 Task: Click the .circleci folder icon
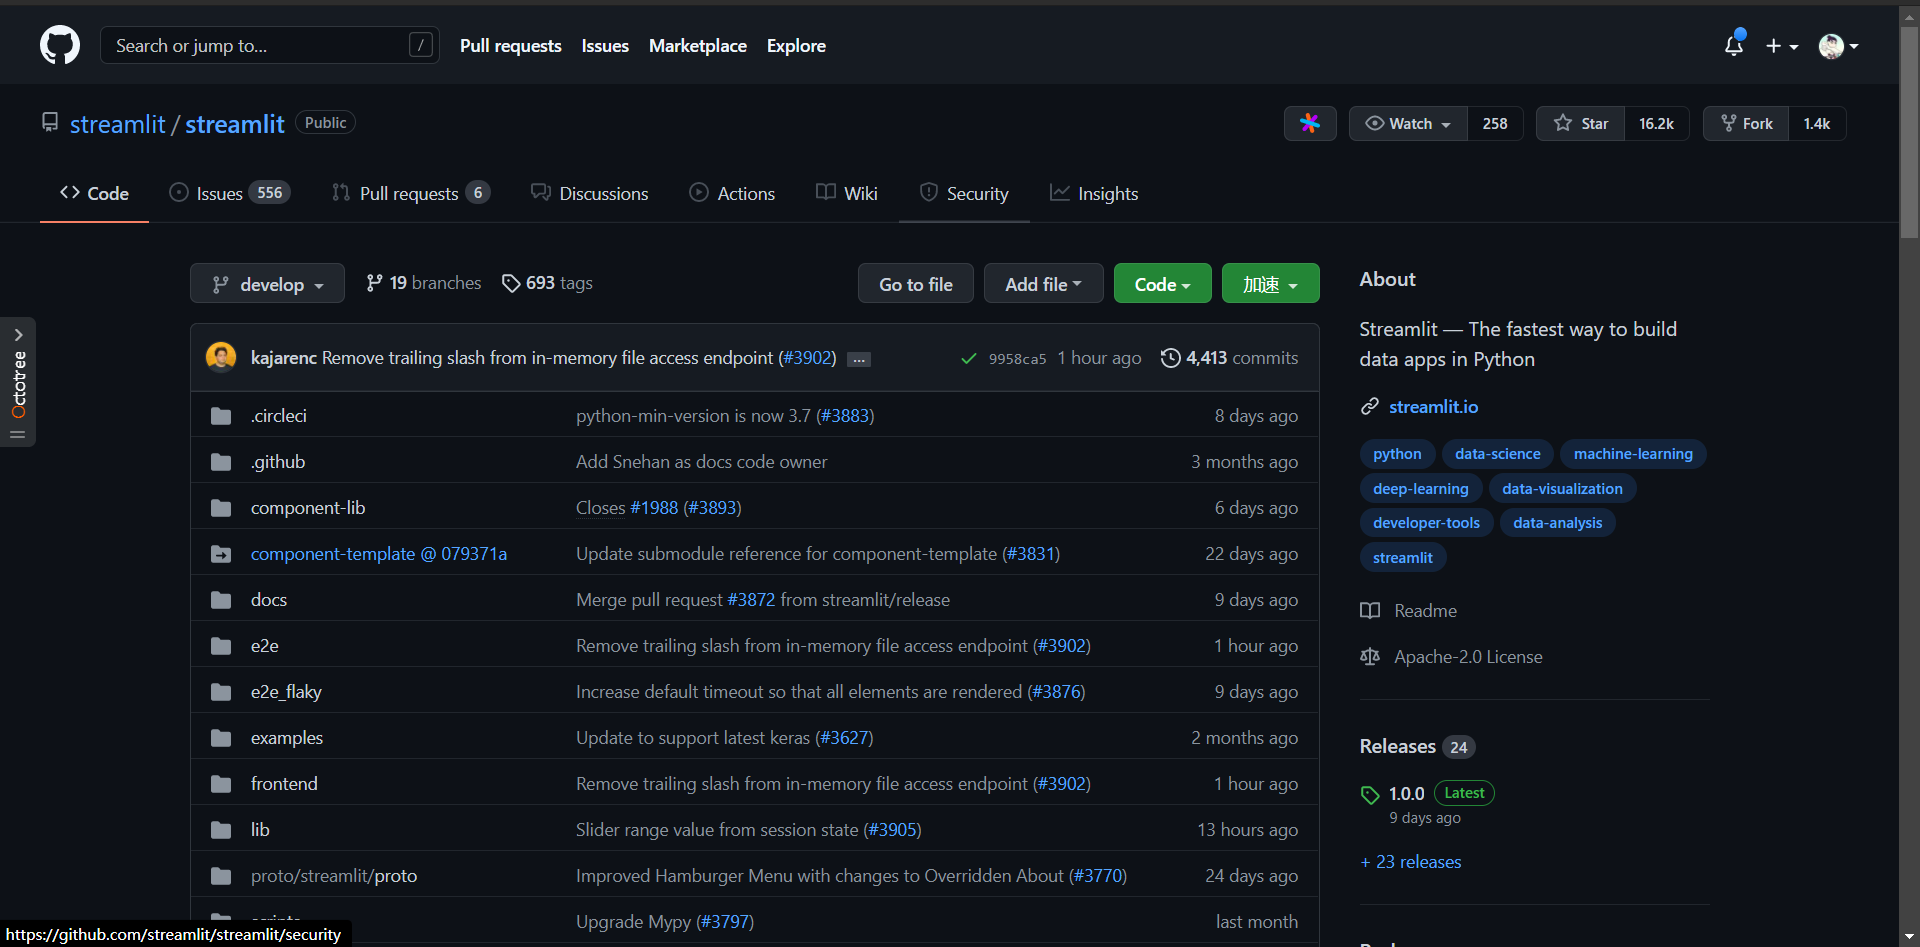221,416
